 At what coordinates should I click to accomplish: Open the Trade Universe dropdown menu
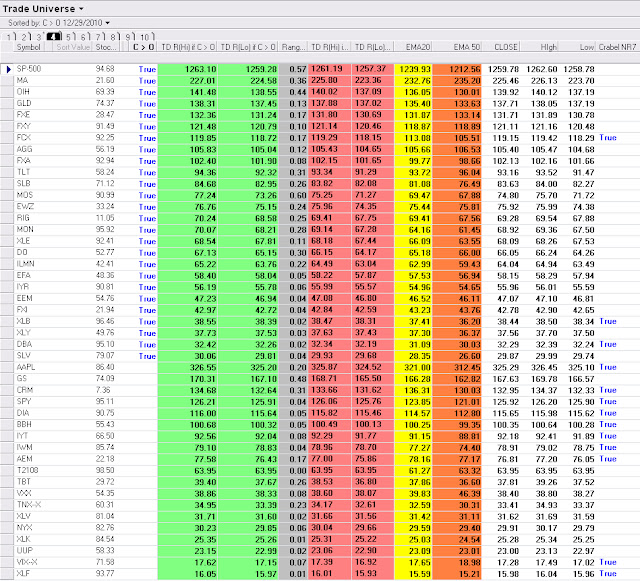click(43, 9)
